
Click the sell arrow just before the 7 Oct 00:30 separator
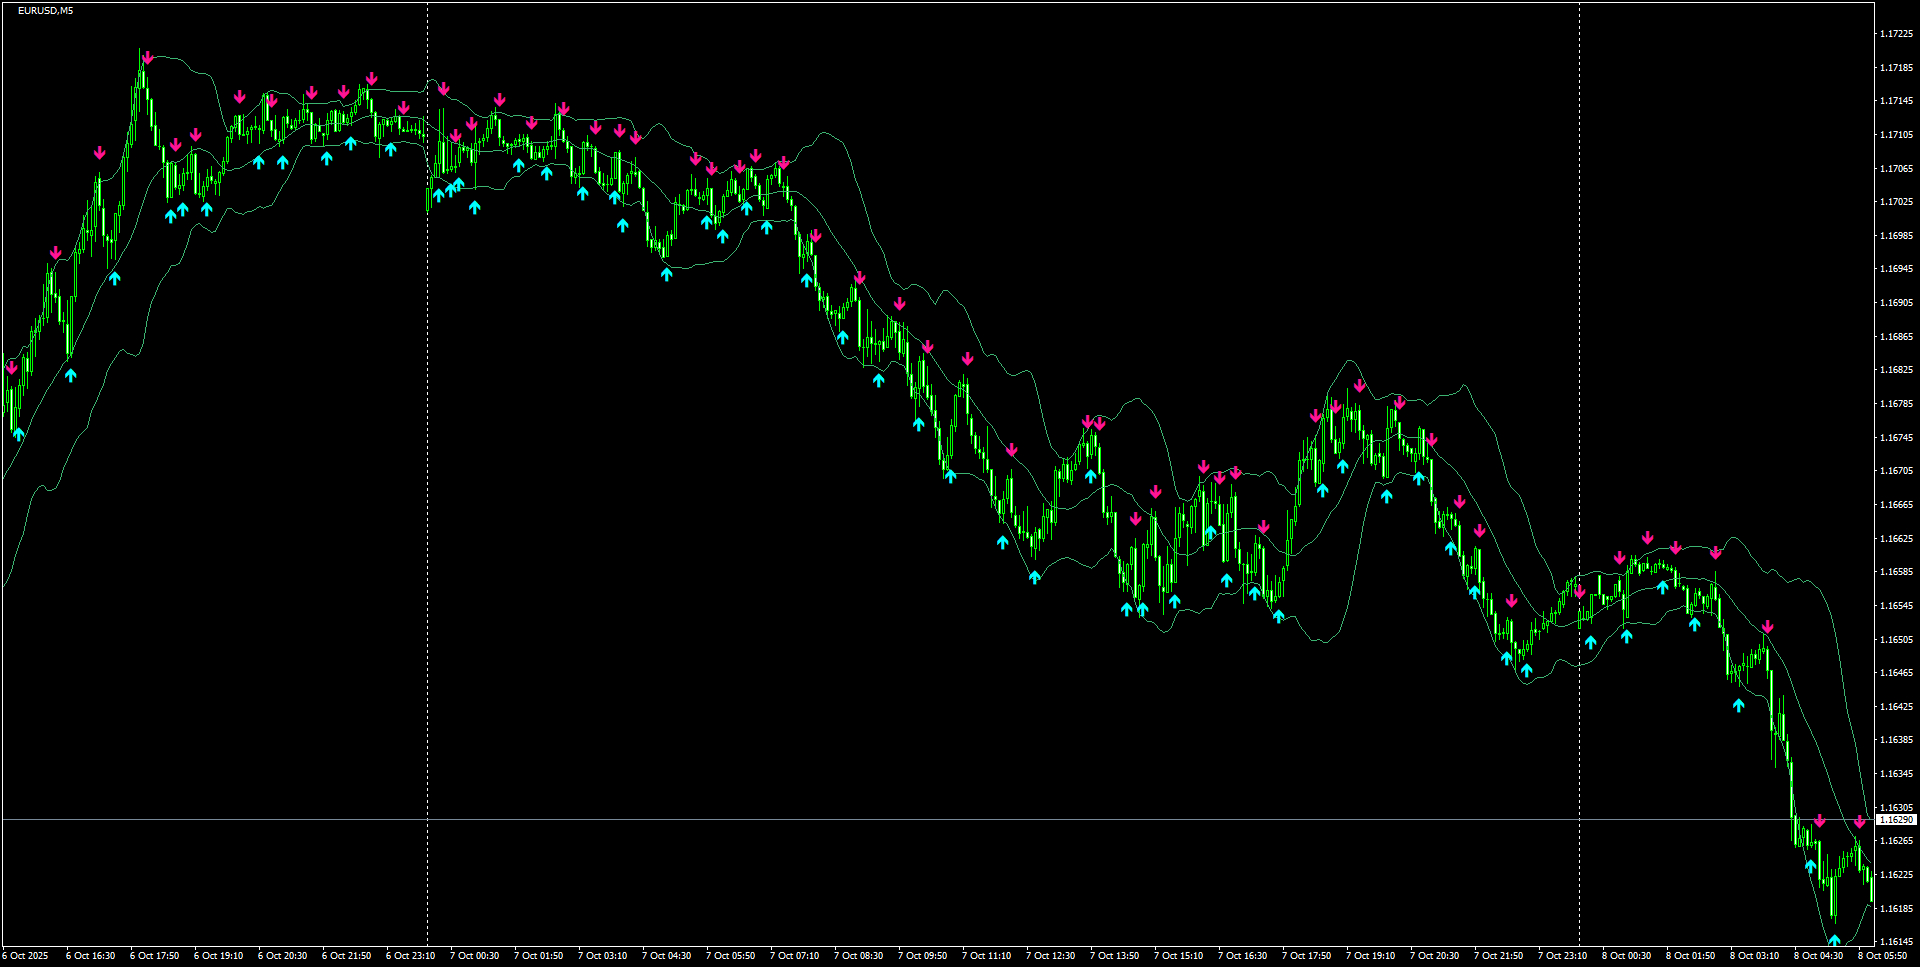coord(403,108)
